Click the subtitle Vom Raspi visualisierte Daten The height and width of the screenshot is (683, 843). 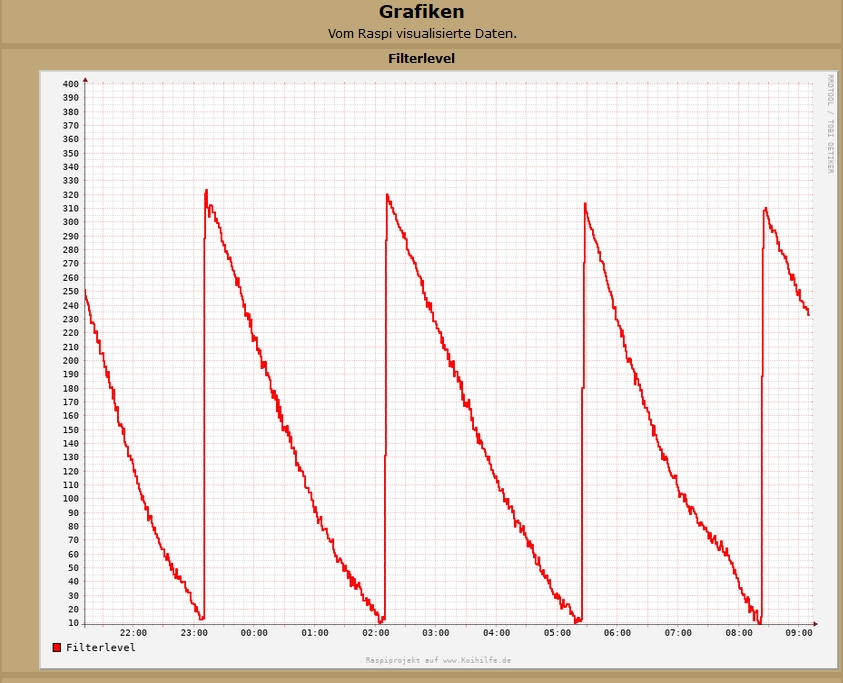pyautogui.click(x=421, y=34)
